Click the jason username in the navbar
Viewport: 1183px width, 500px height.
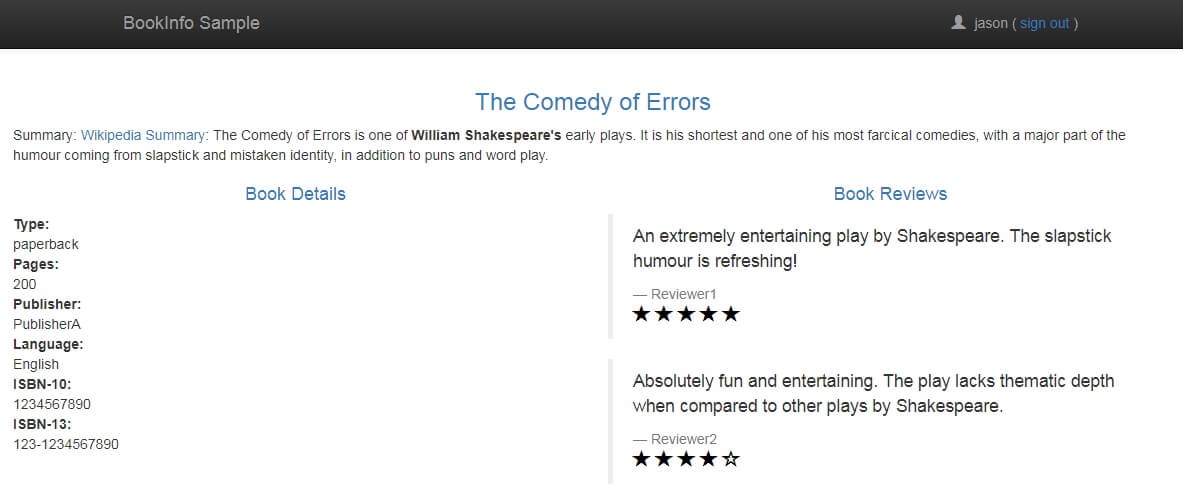(x=991, y=23)
